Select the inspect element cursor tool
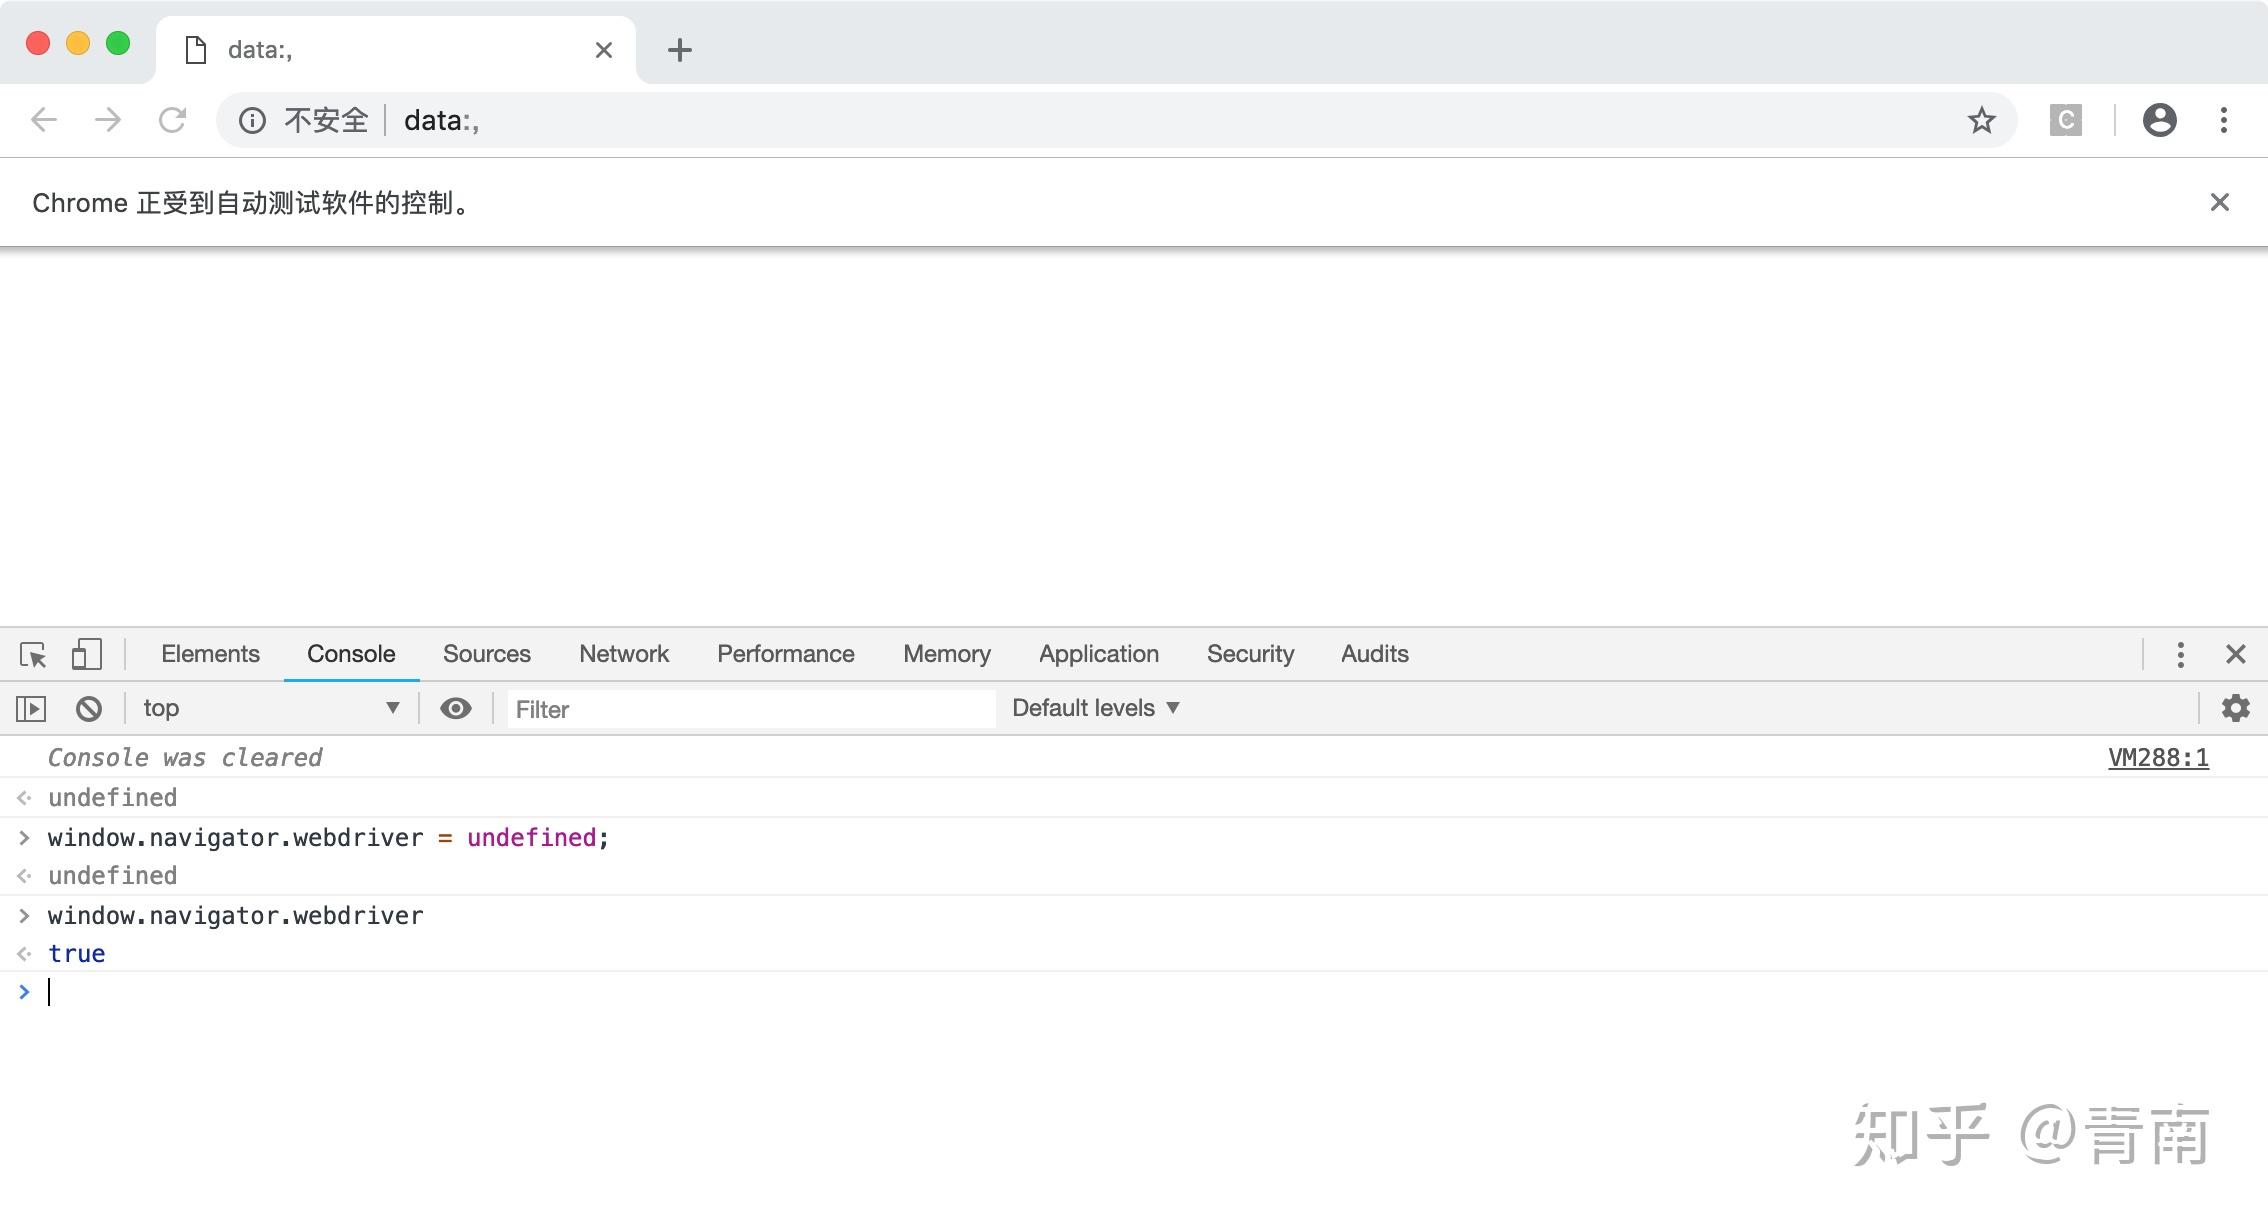The image size is (2268, 1226). (x=33, y=654)
